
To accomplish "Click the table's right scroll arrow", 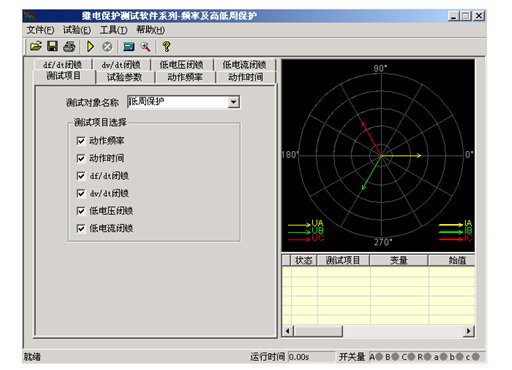I will pos(469,331).
